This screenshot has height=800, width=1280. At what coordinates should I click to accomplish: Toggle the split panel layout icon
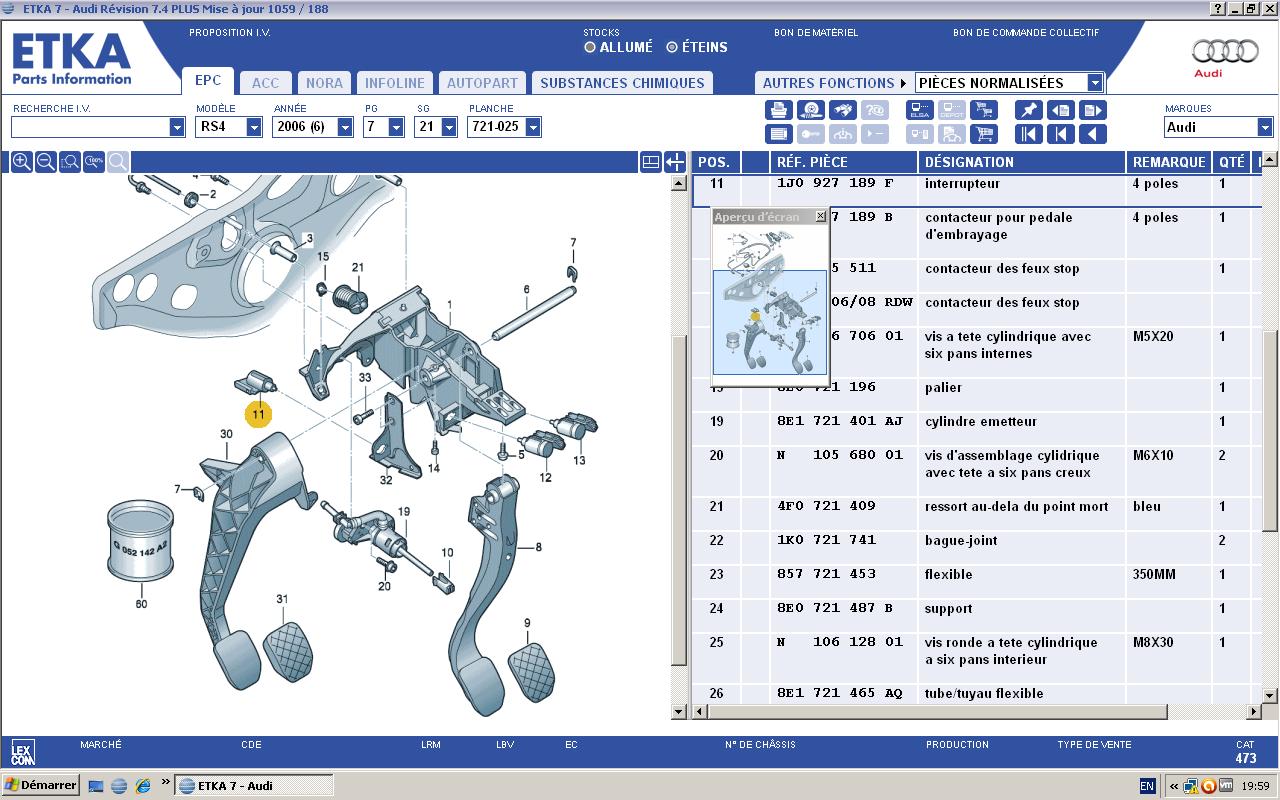coord(650,162)
